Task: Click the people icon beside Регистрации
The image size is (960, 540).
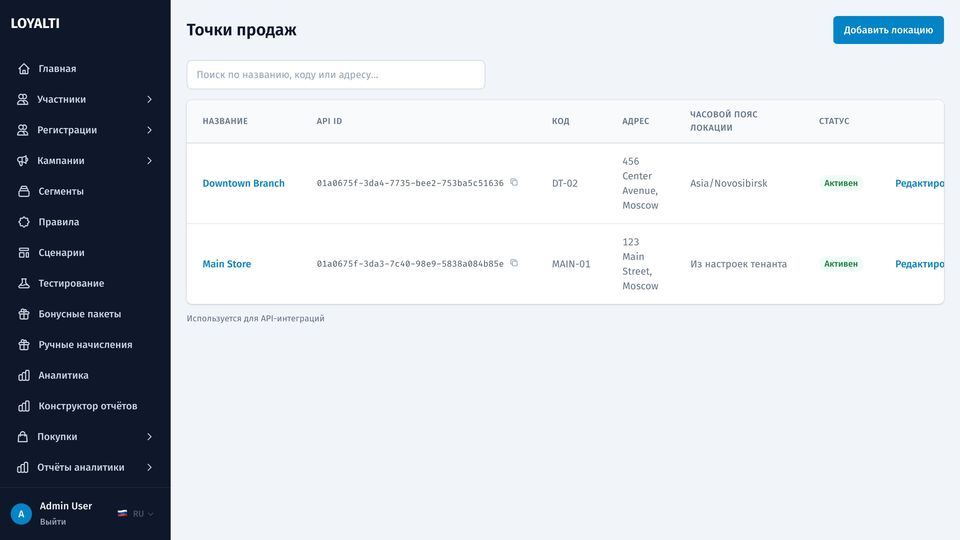Action: tap(23, 130)
